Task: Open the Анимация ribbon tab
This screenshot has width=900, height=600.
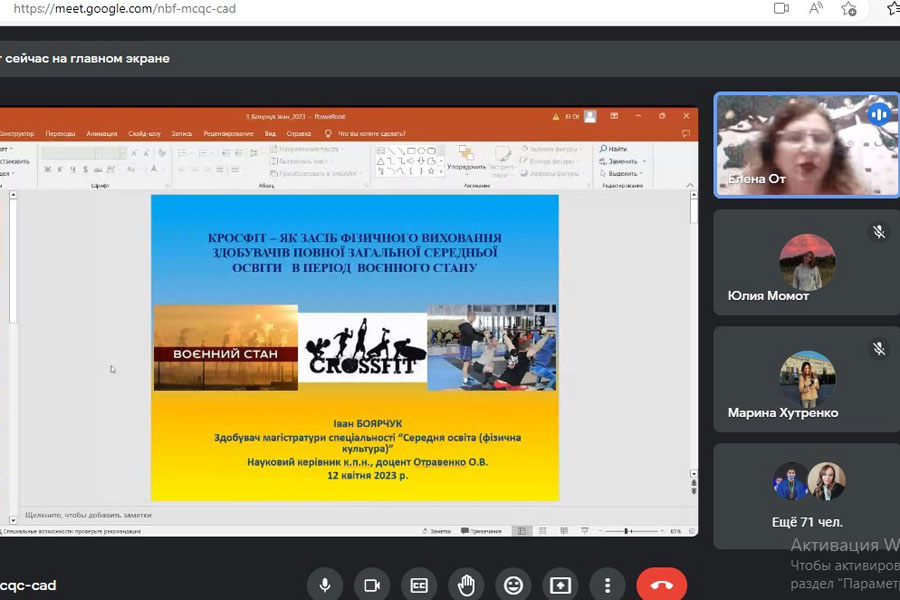Action: pos(102,133)
